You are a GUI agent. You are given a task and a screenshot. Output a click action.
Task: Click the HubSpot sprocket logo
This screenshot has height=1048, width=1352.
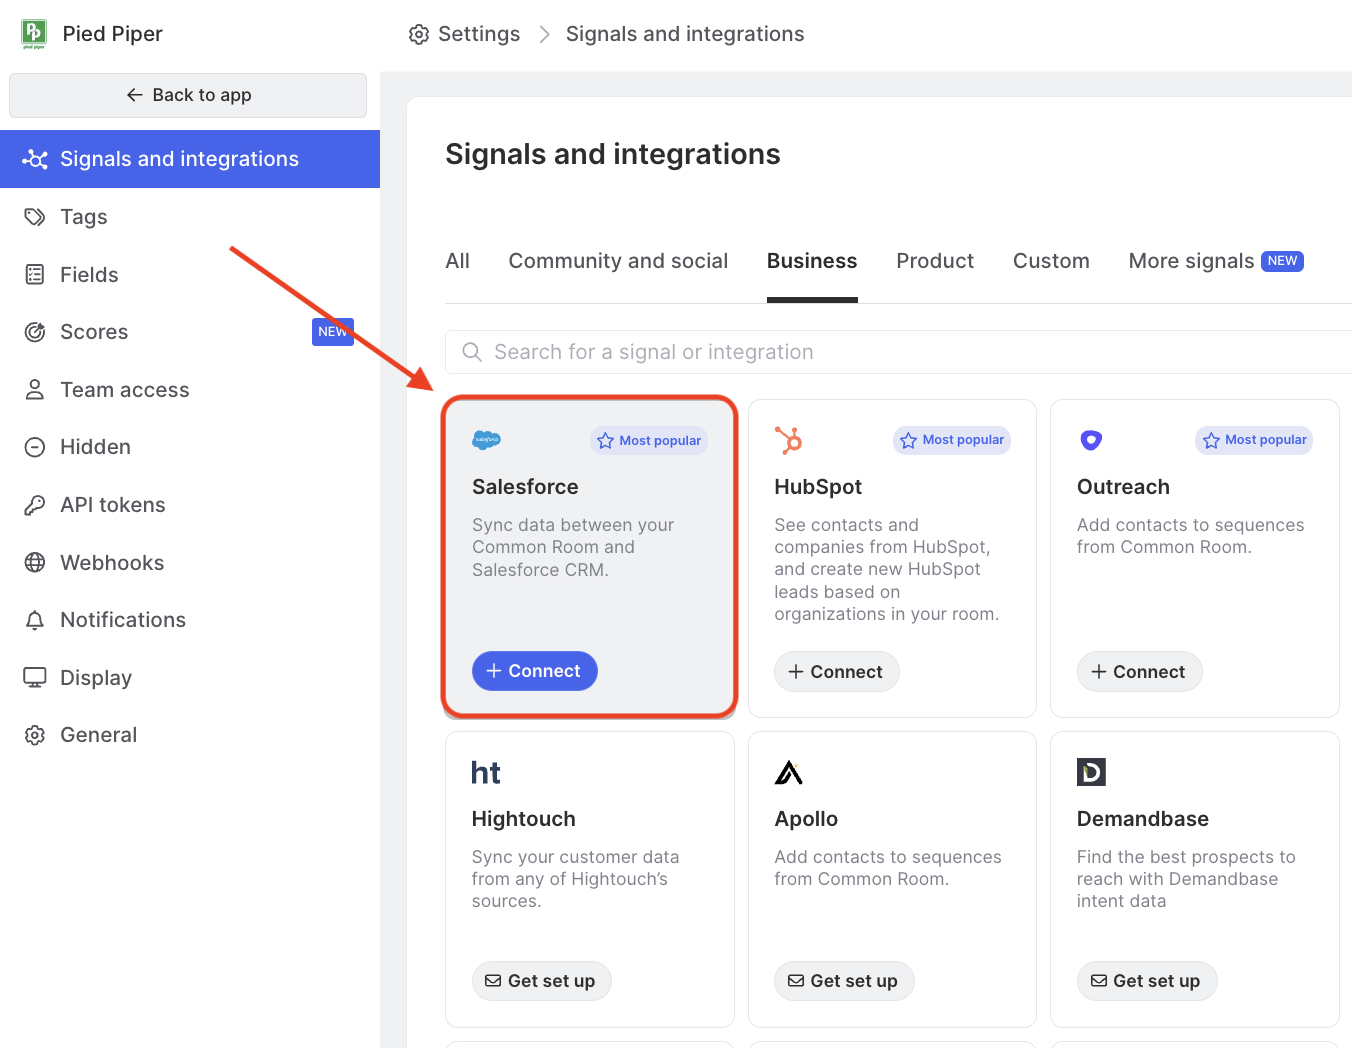tap(789, 440)
